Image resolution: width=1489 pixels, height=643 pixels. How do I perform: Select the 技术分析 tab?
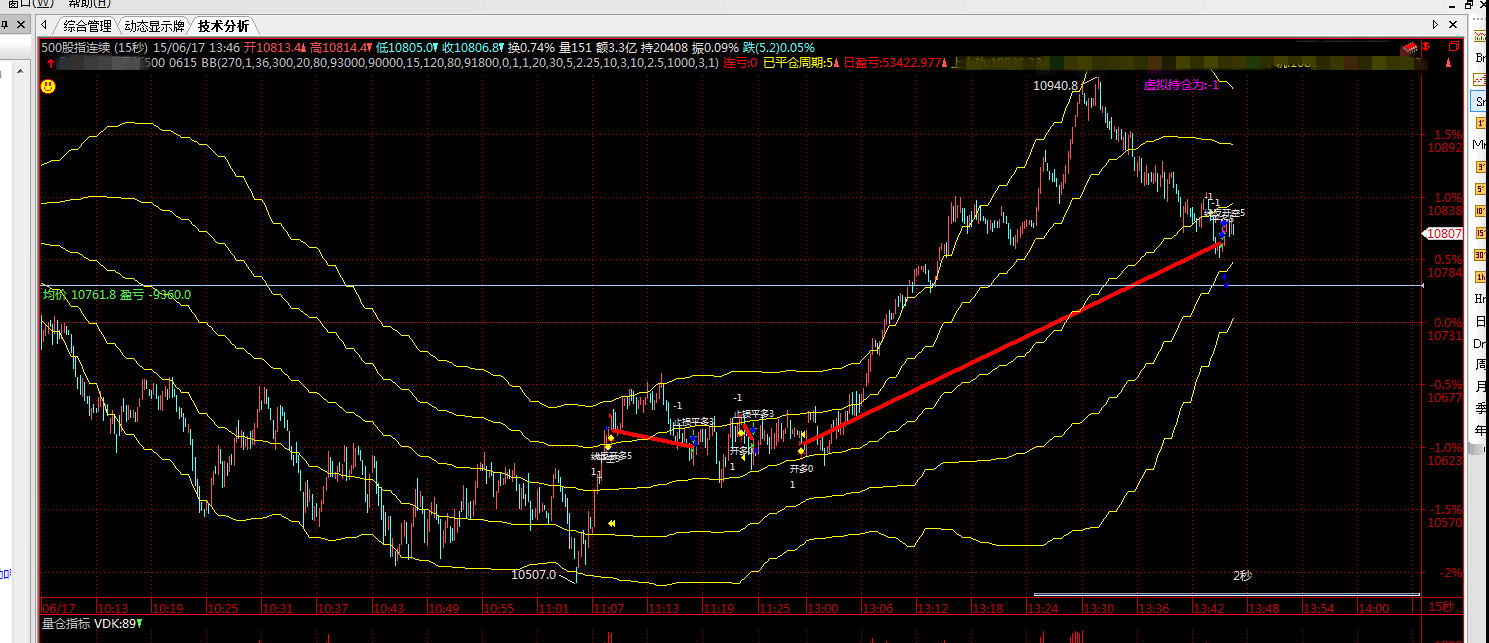pos(223,26)
